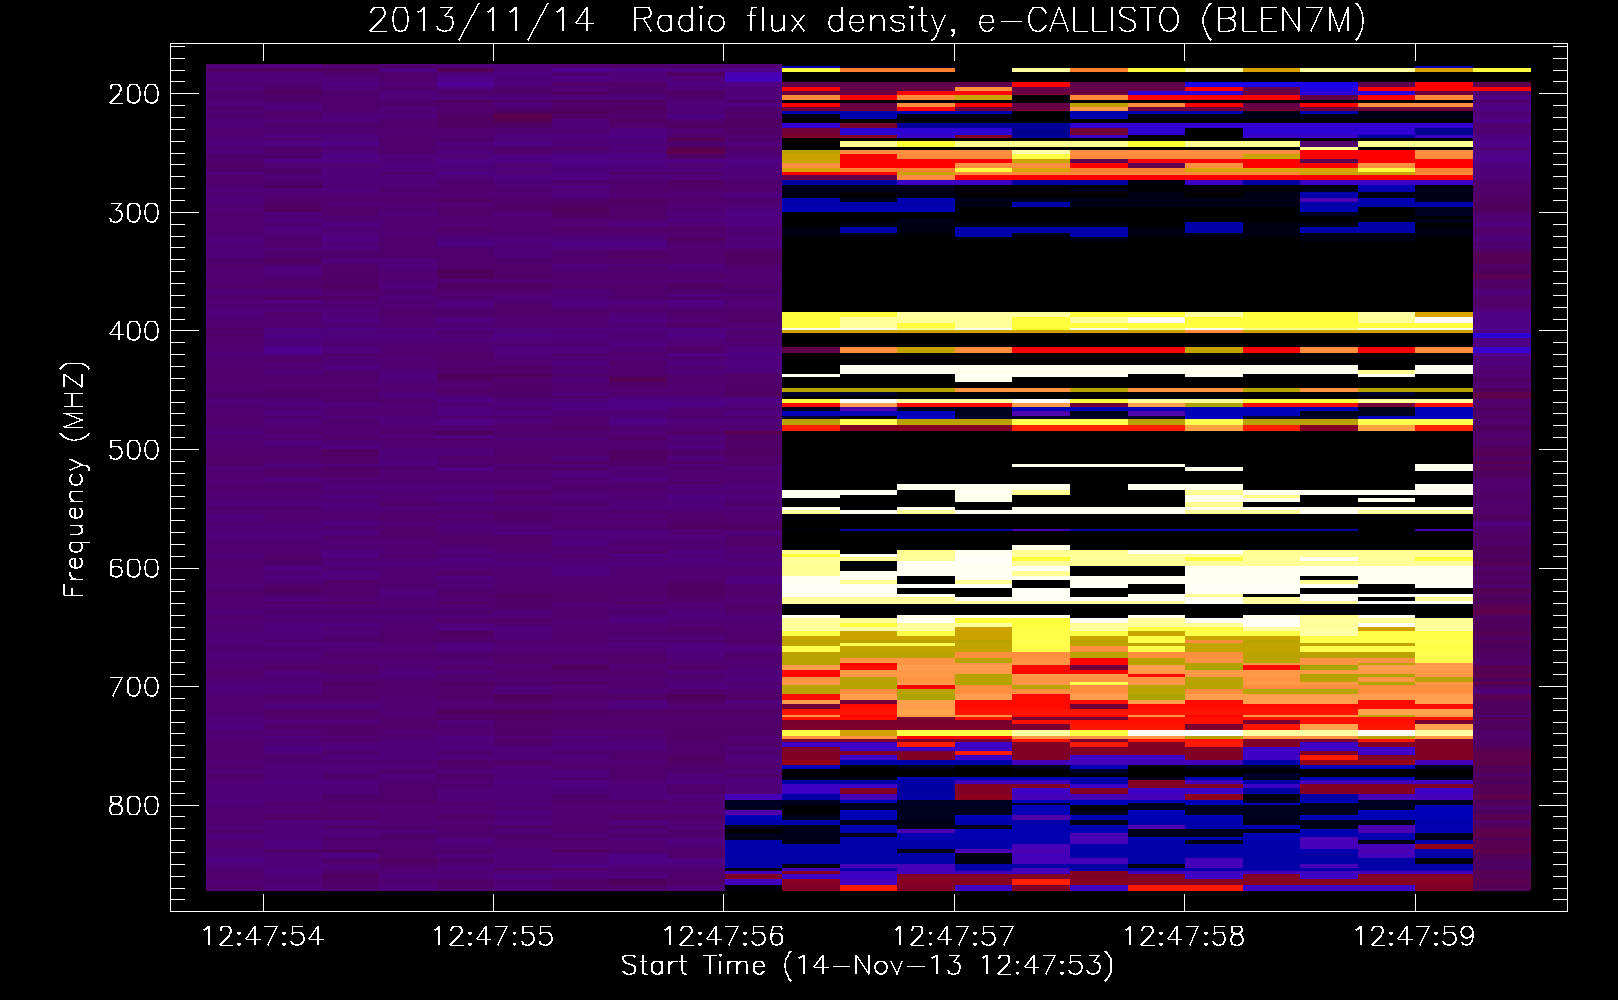Click the 12:47:59 time tick label
Viewport: 1618px width, 1000px height.
tap(1414, 937)
